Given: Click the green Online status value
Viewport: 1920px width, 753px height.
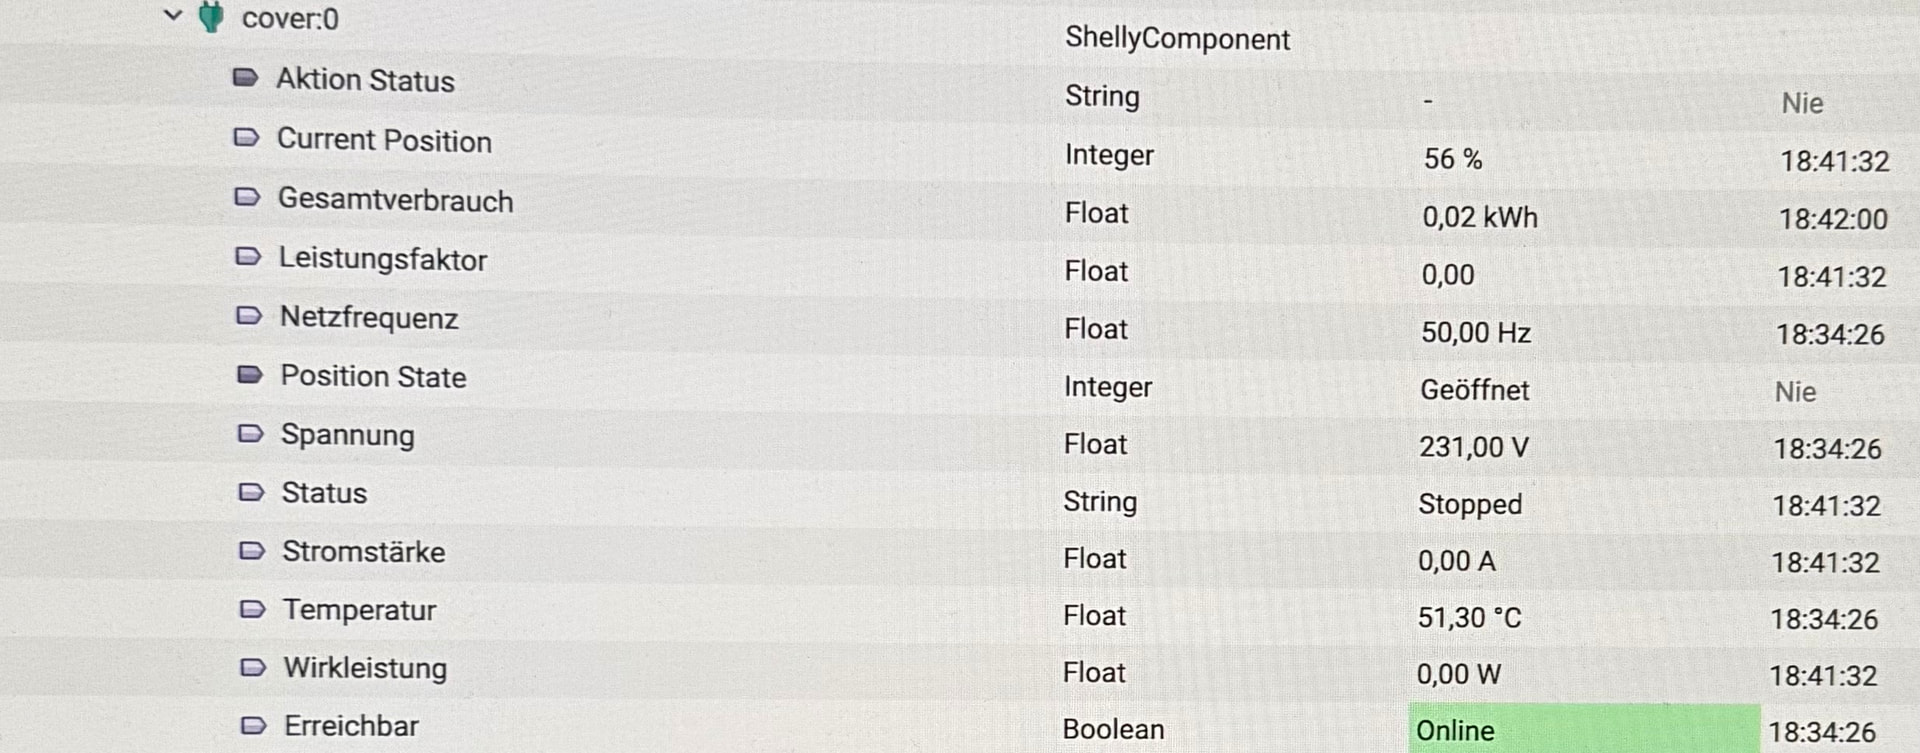Looking at the screenshot, I should coord(1455,731).
